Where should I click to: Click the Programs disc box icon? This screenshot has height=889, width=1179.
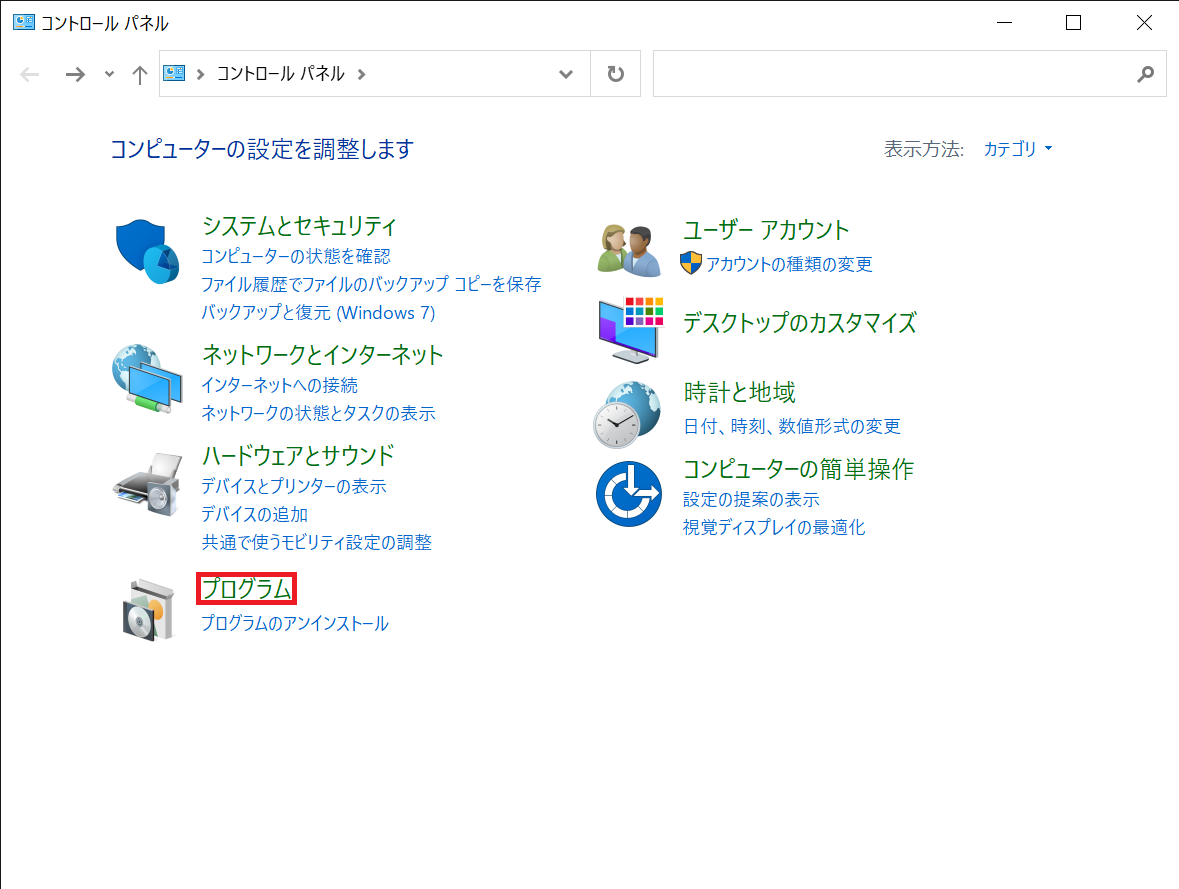147,607
